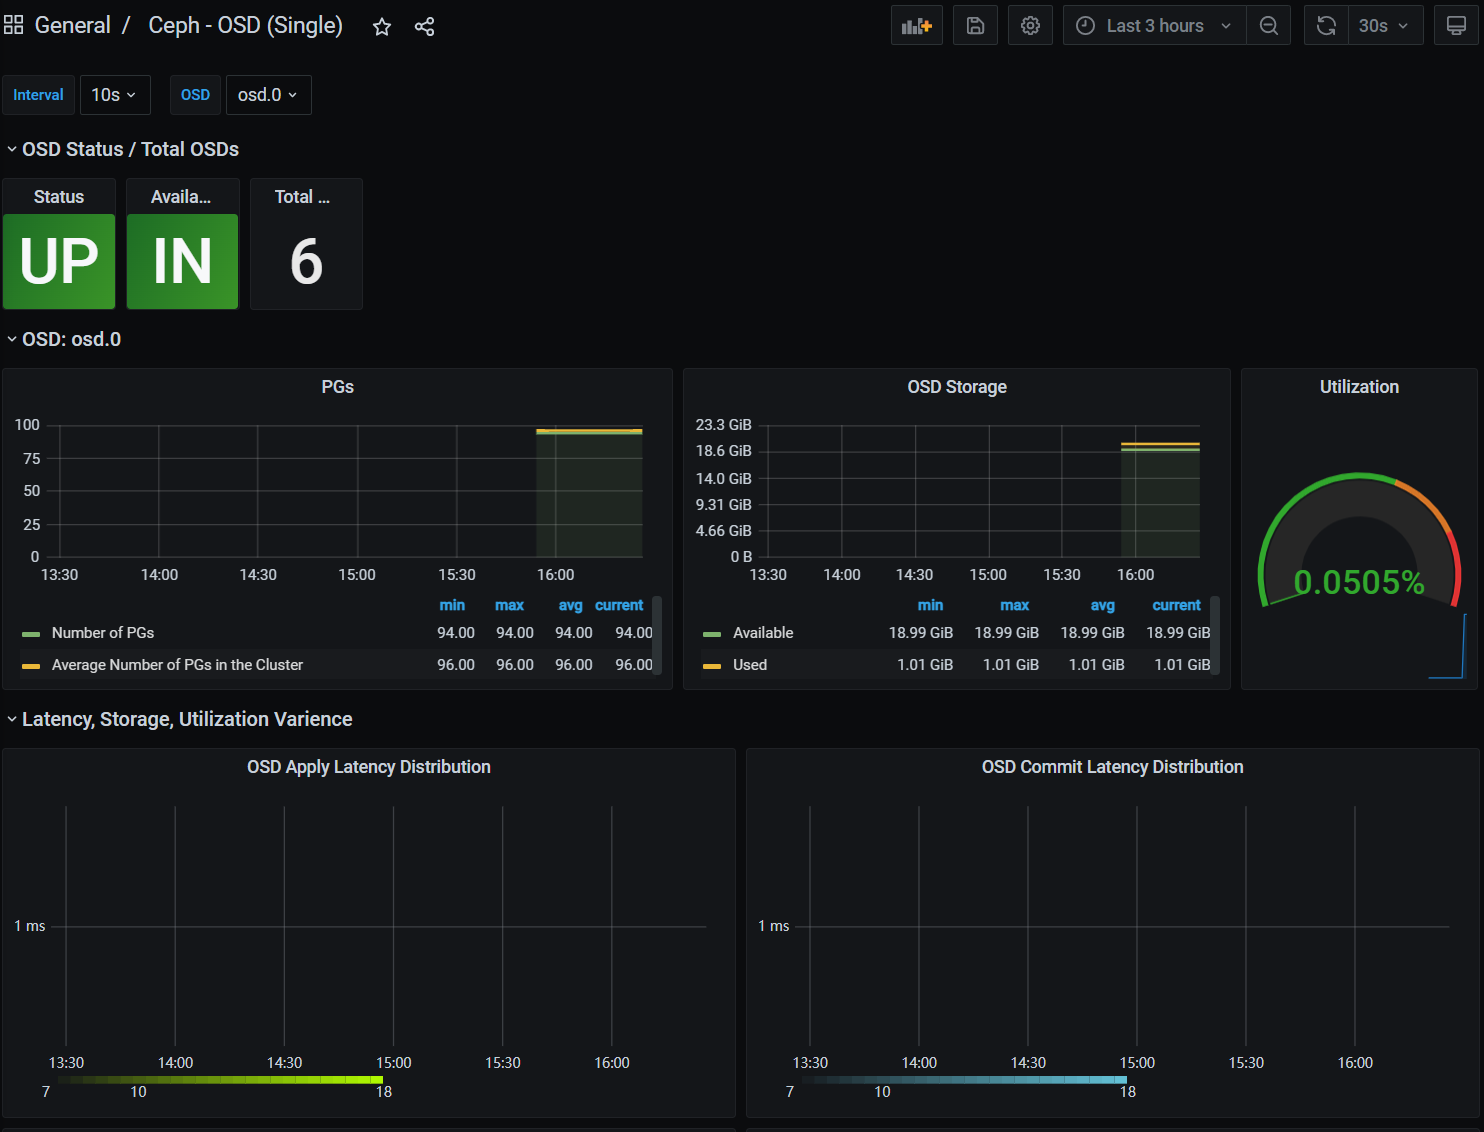Sort PGs legend by avg column

(570, 605)
